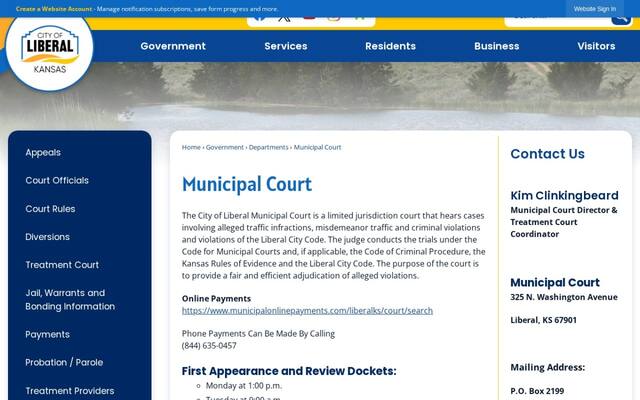
Task: Click the Create a Website Account link
Action: pos(54,9)
